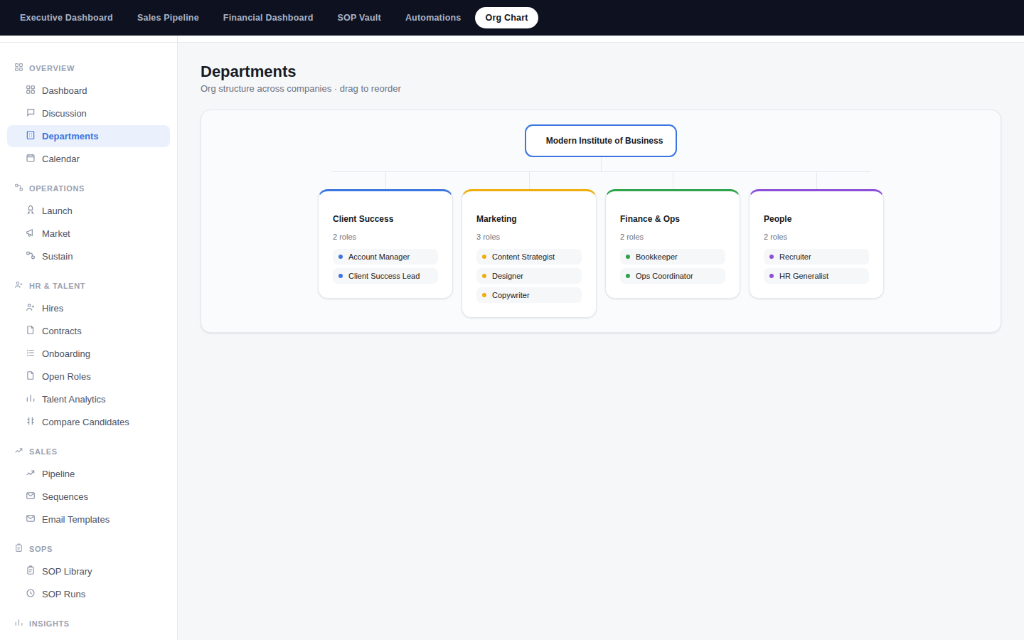Screen dimensions: 1024x640
Task: Click the SOP Runs clock icon
Action: pyautogui.click(x=30, y=594)
